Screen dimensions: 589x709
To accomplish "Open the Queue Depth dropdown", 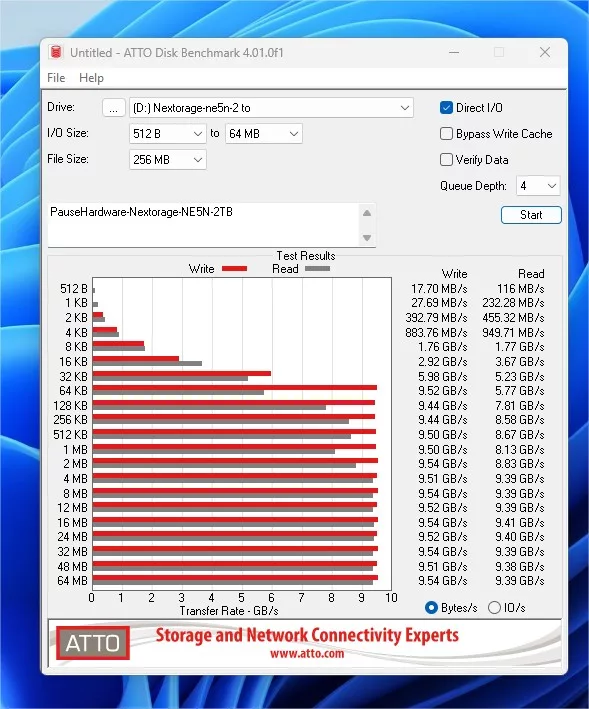I will pyautogui.click(x=538, y=186).
